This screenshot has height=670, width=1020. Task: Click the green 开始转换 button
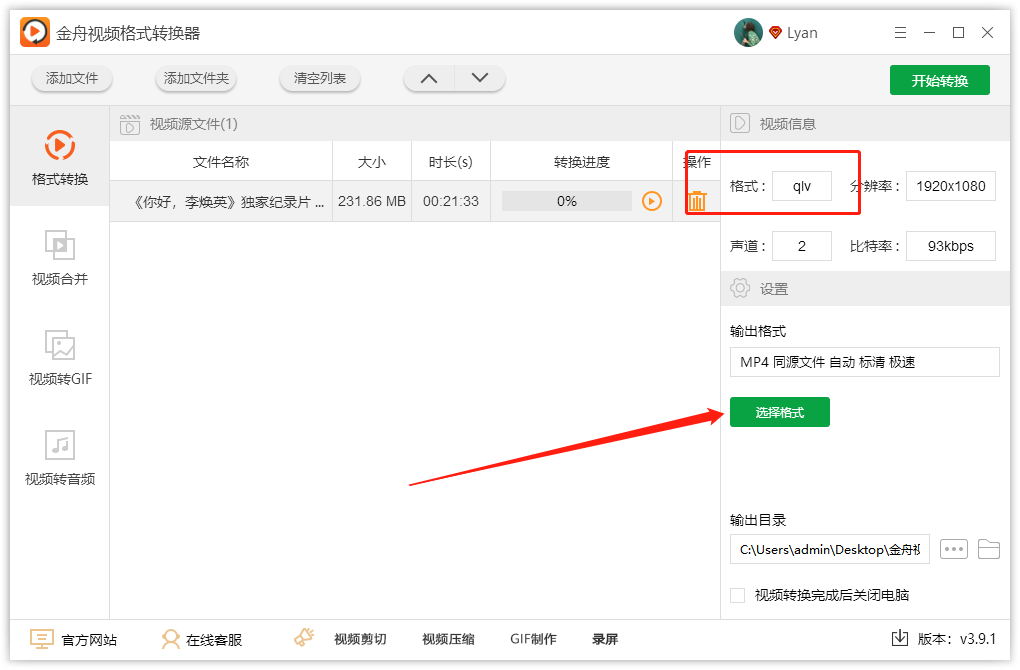(x=939, y=81)
